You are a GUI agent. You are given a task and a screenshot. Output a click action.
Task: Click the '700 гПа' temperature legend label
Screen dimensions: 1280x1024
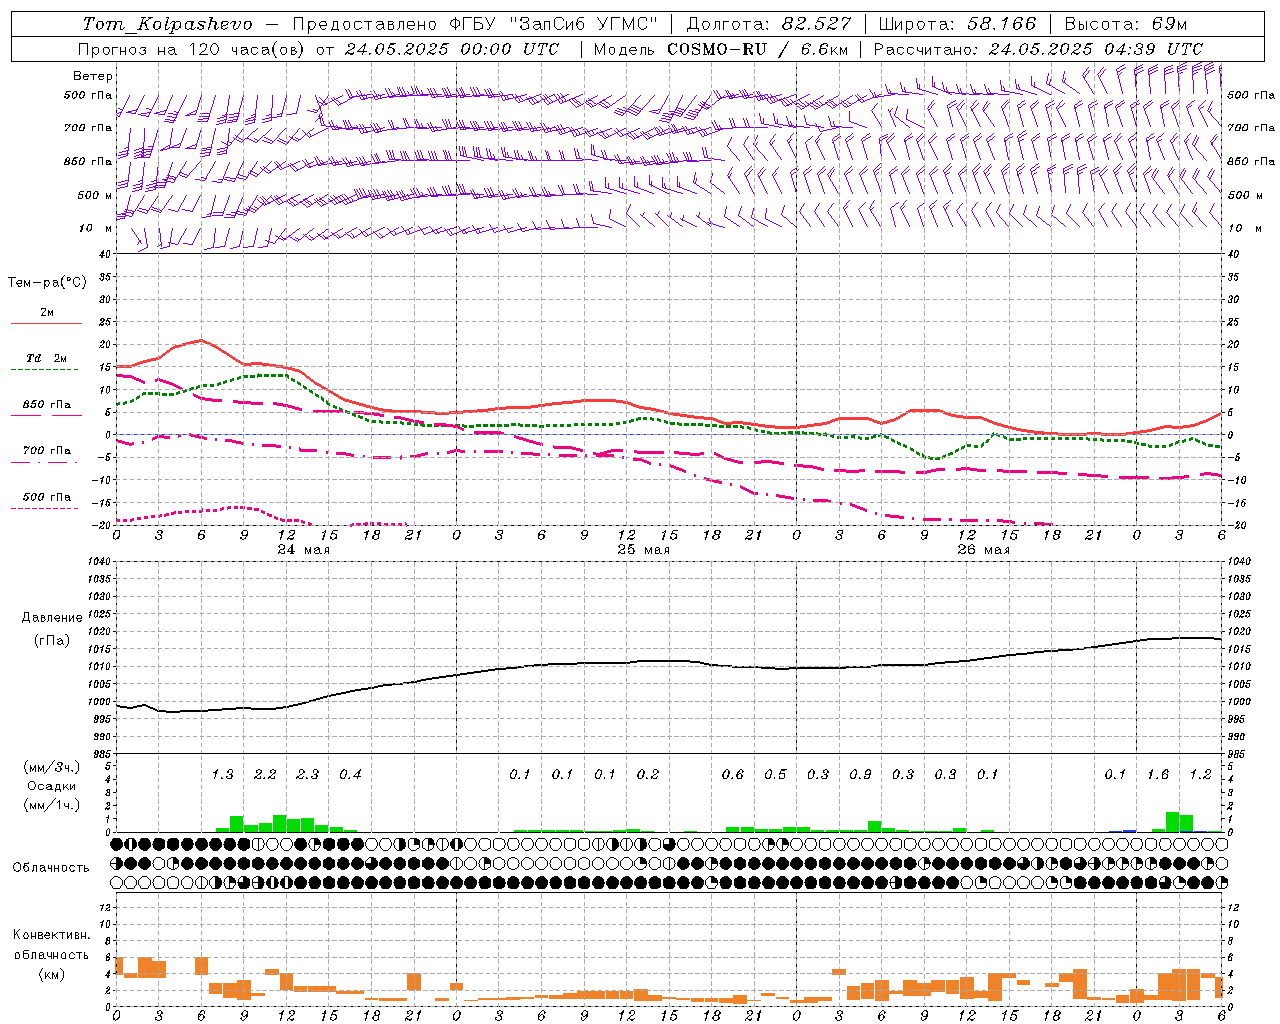(47, 451)
